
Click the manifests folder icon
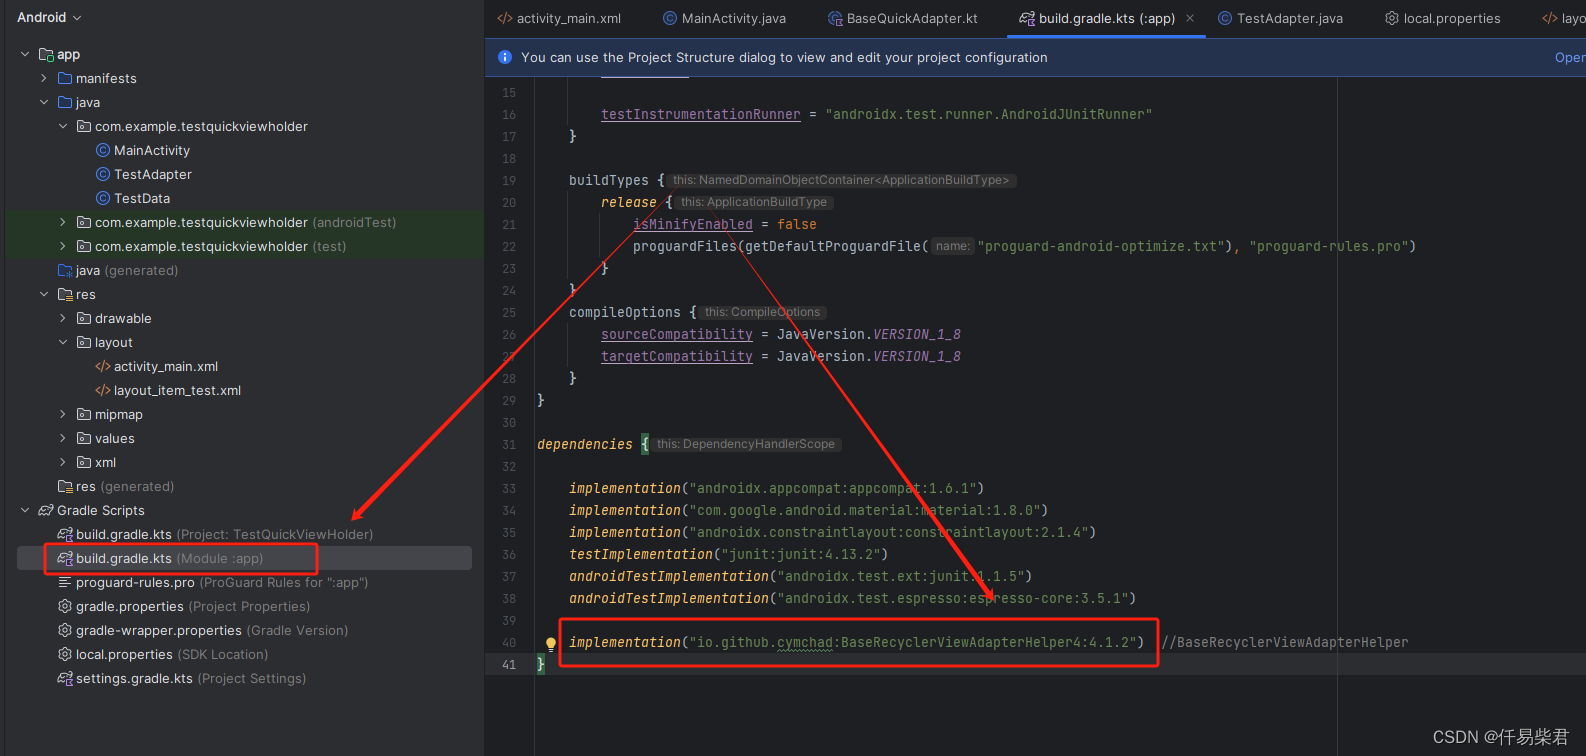click(x=65, y=78)
